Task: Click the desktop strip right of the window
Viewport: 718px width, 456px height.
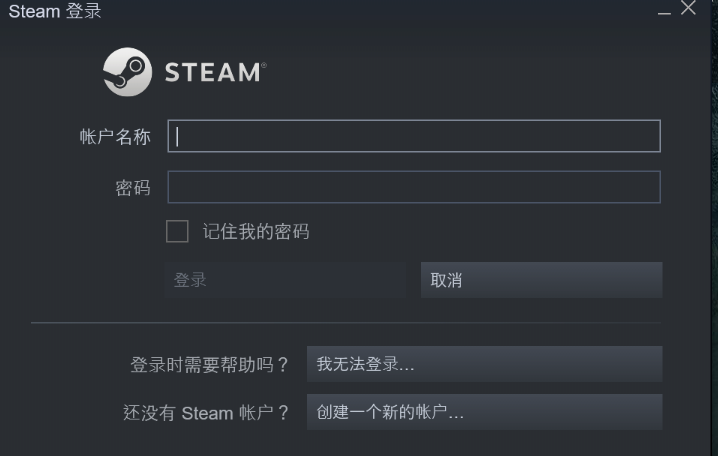Action: click(714, 228)
